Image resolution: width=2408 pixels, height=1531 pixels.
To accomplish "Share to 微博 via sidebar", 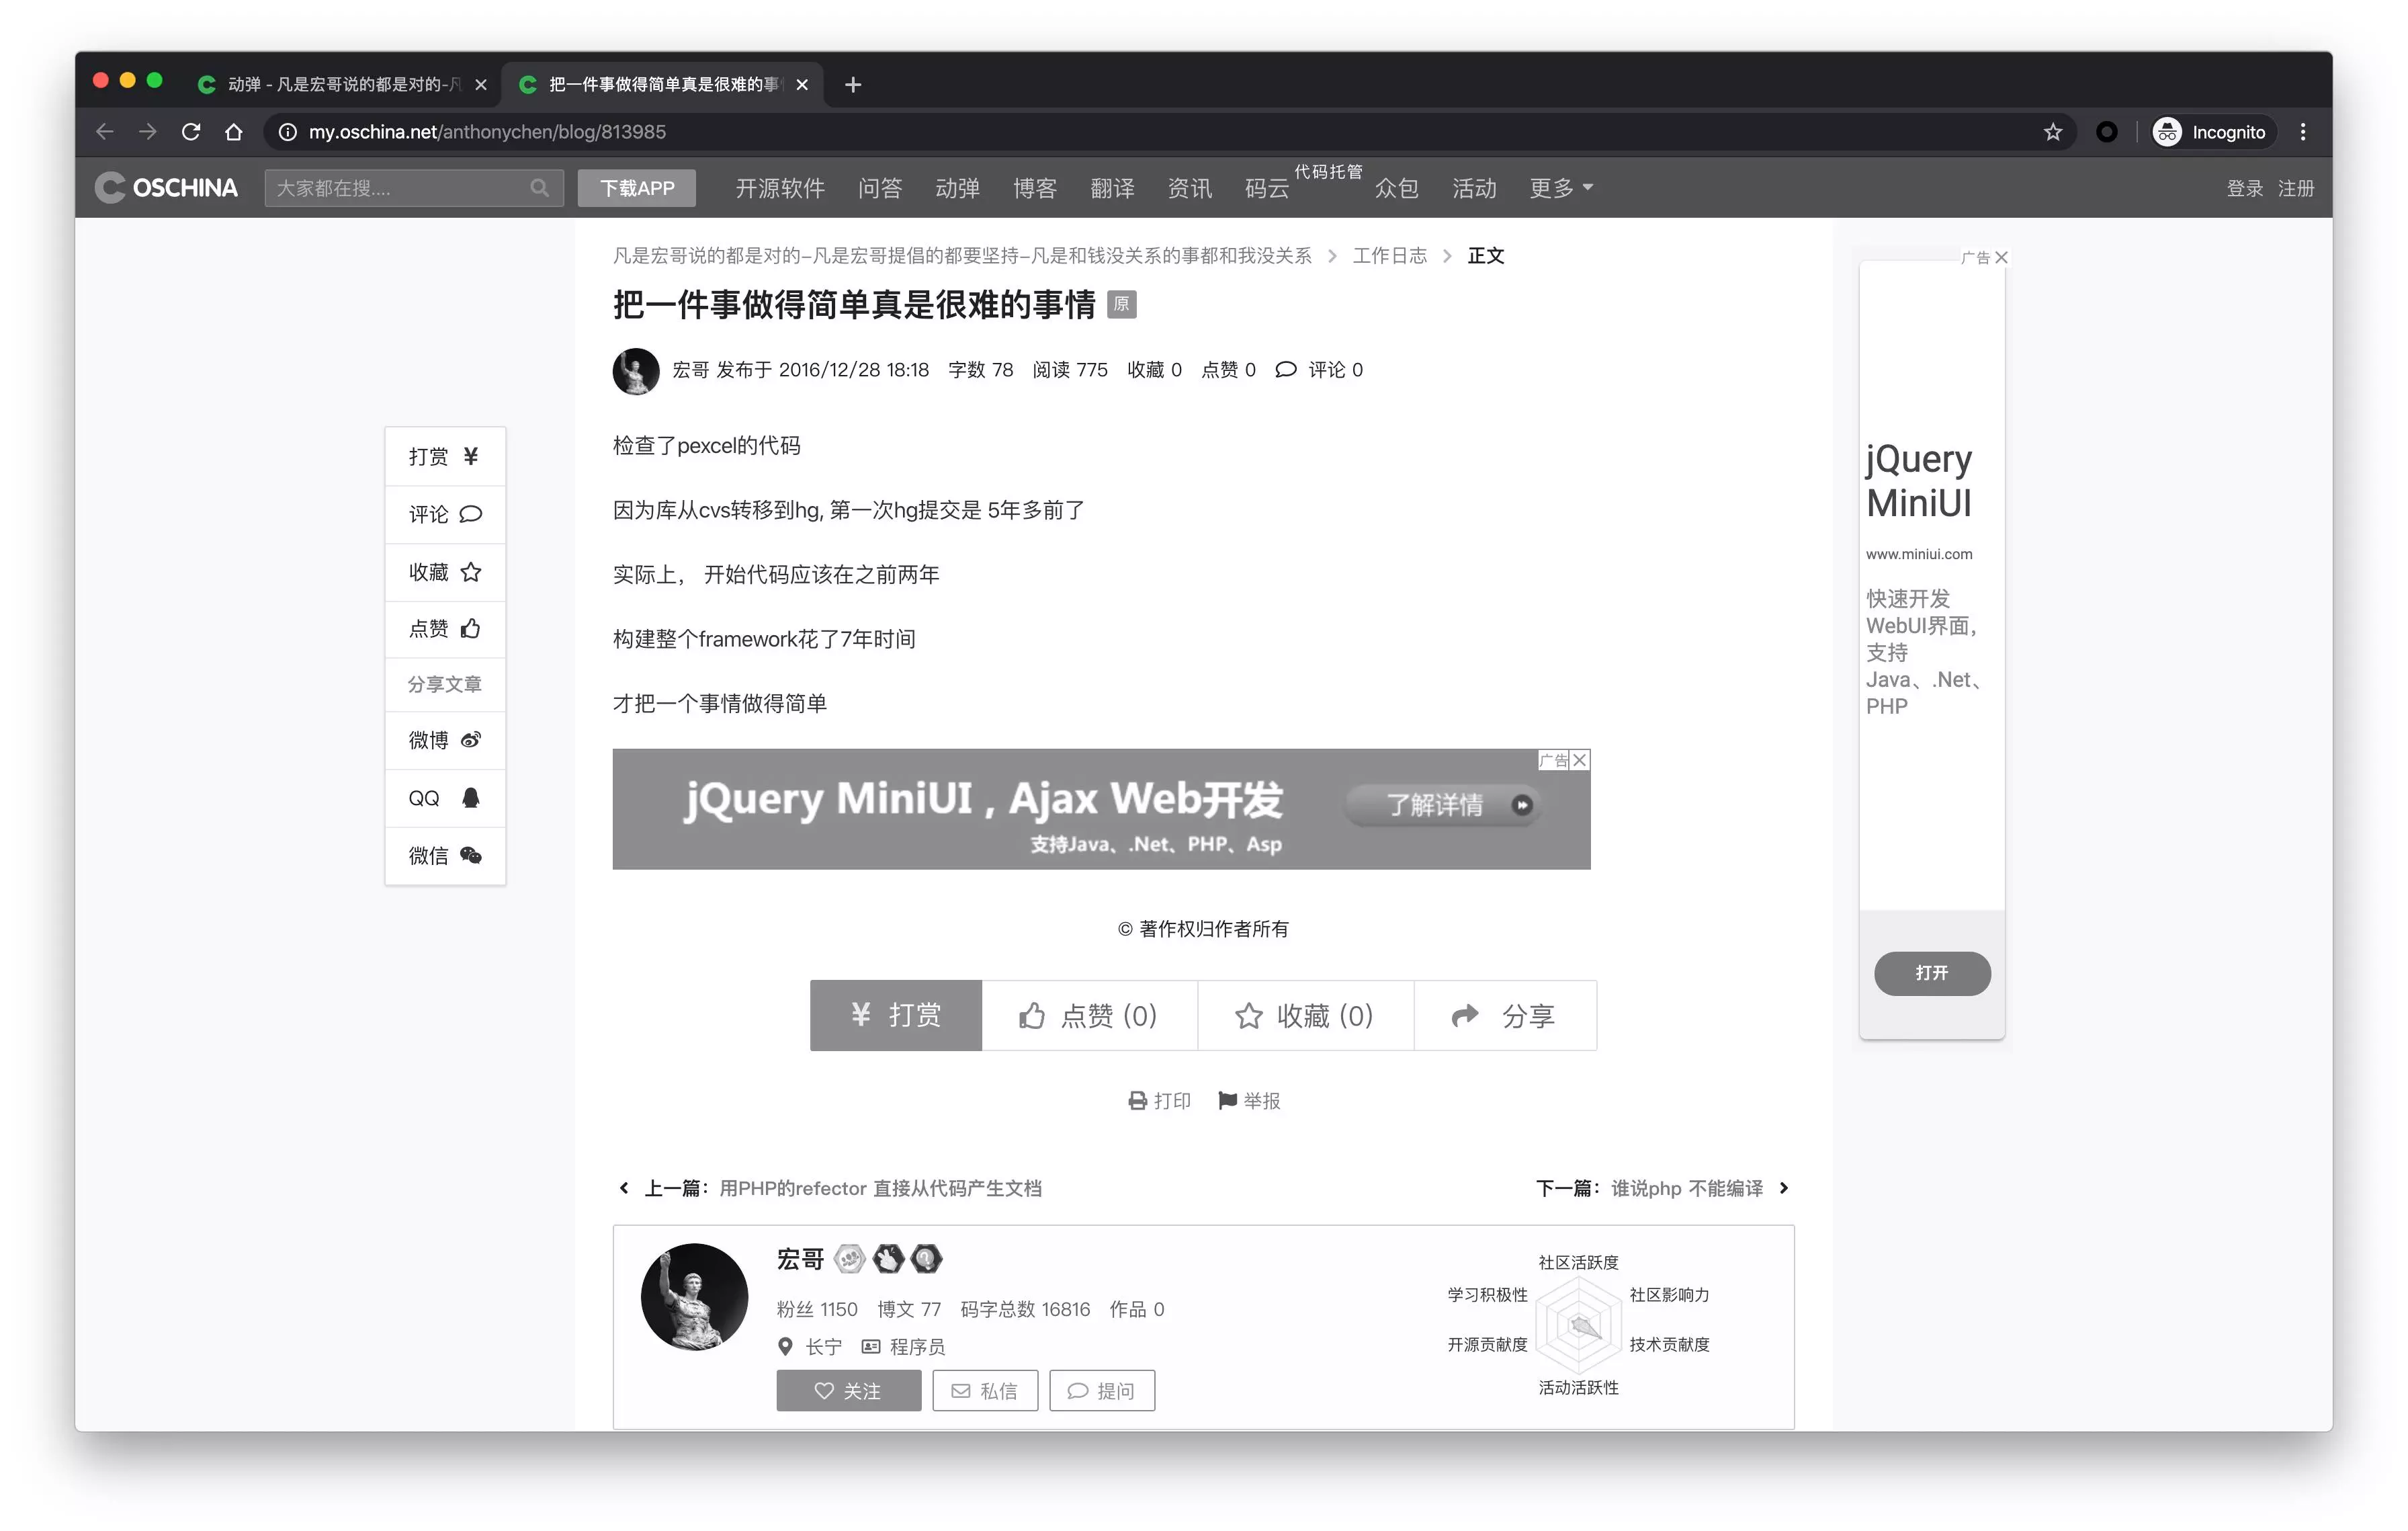I will [x=445, y=740].
